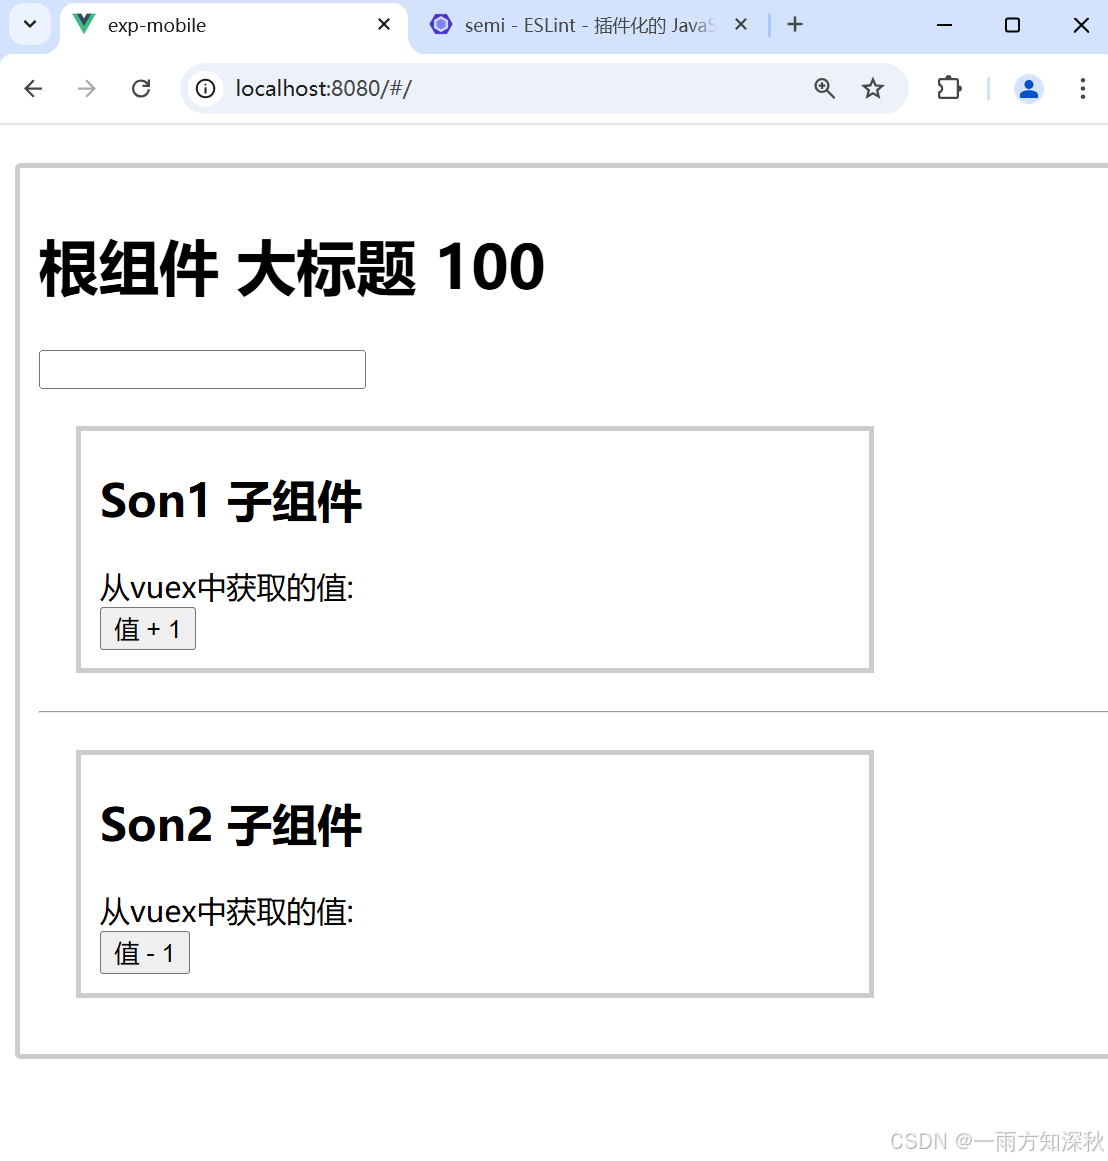The height and width of the screenshot is (1161, 1108).
Task: Close the semi - ESLint tab
Action: pos(741,24)
